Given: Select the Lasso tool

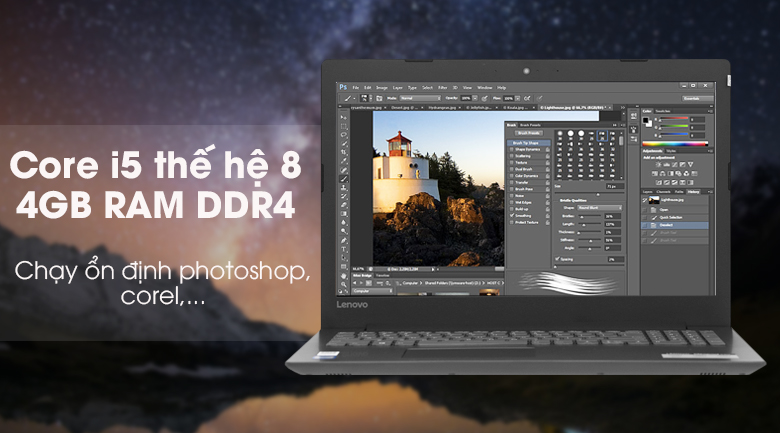Looking at the screenshot, I should [x=343, y=135].
